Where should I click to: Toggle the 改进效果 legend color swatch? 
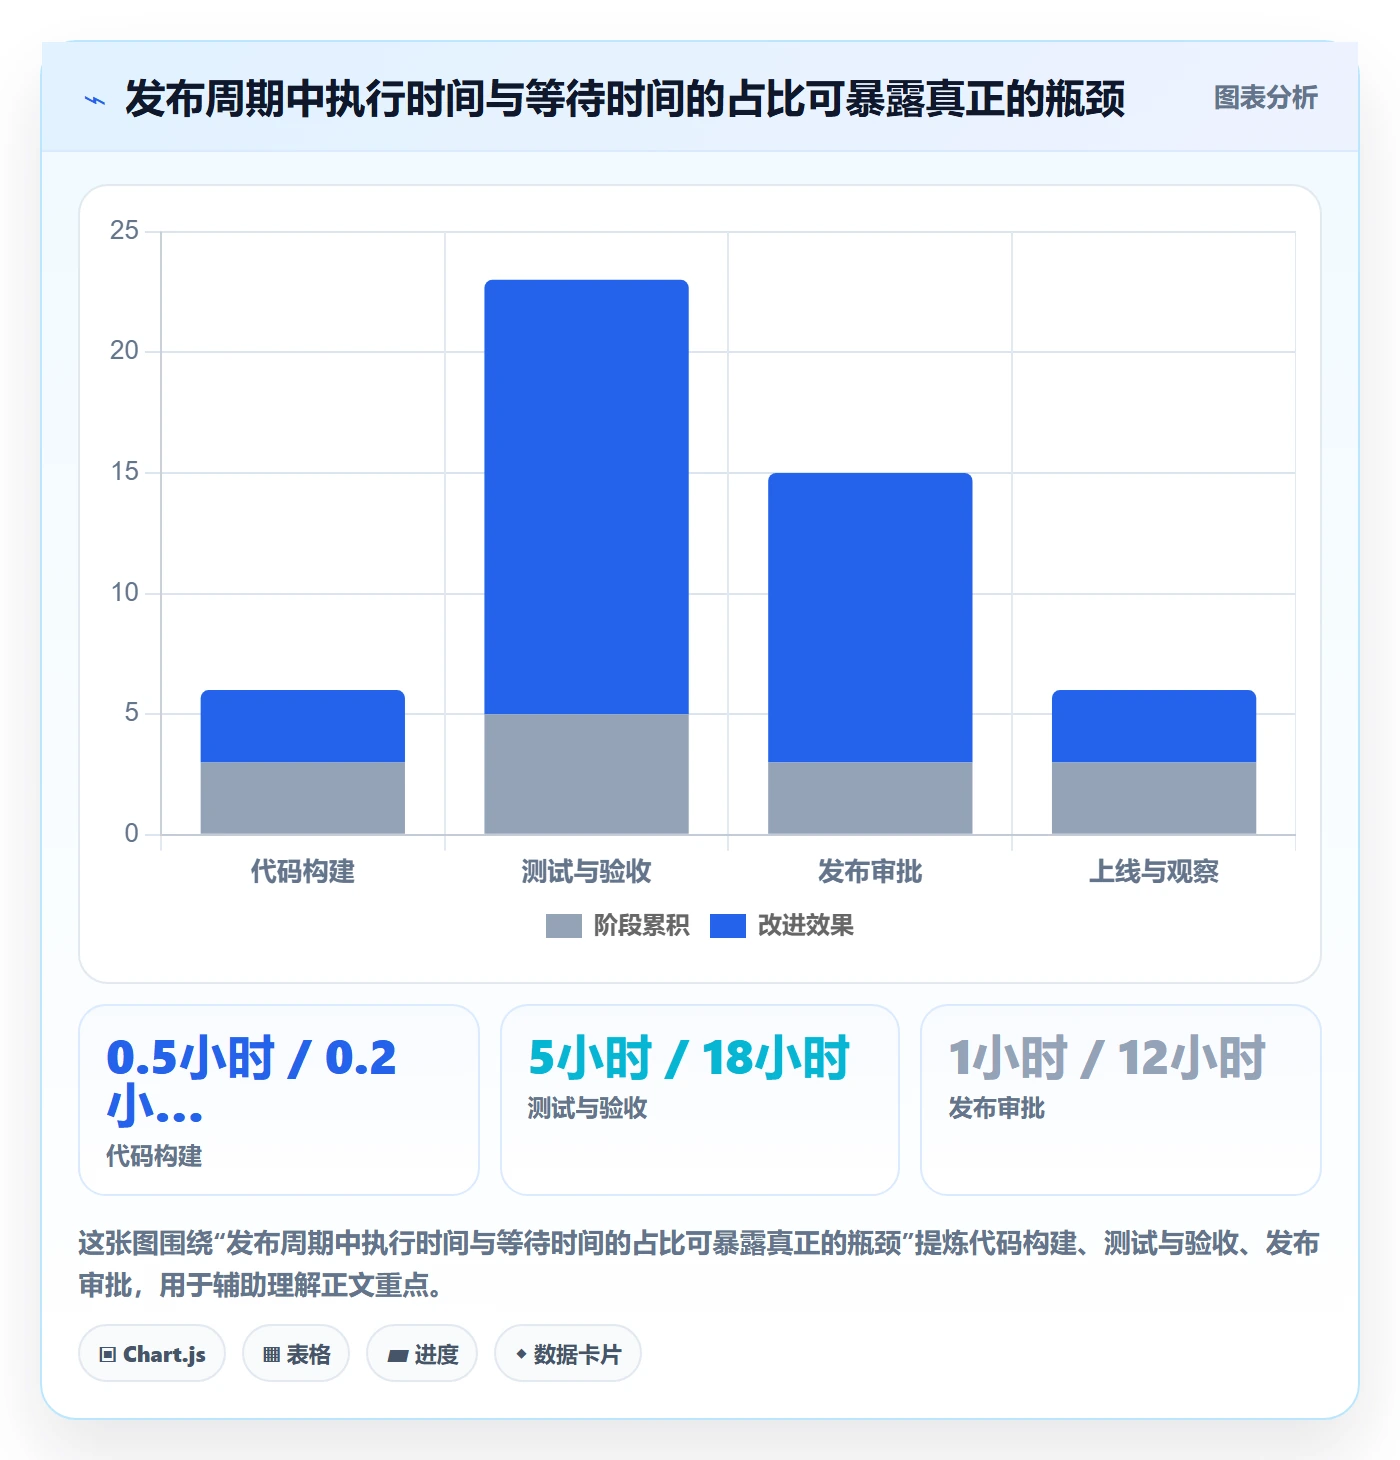727,926
